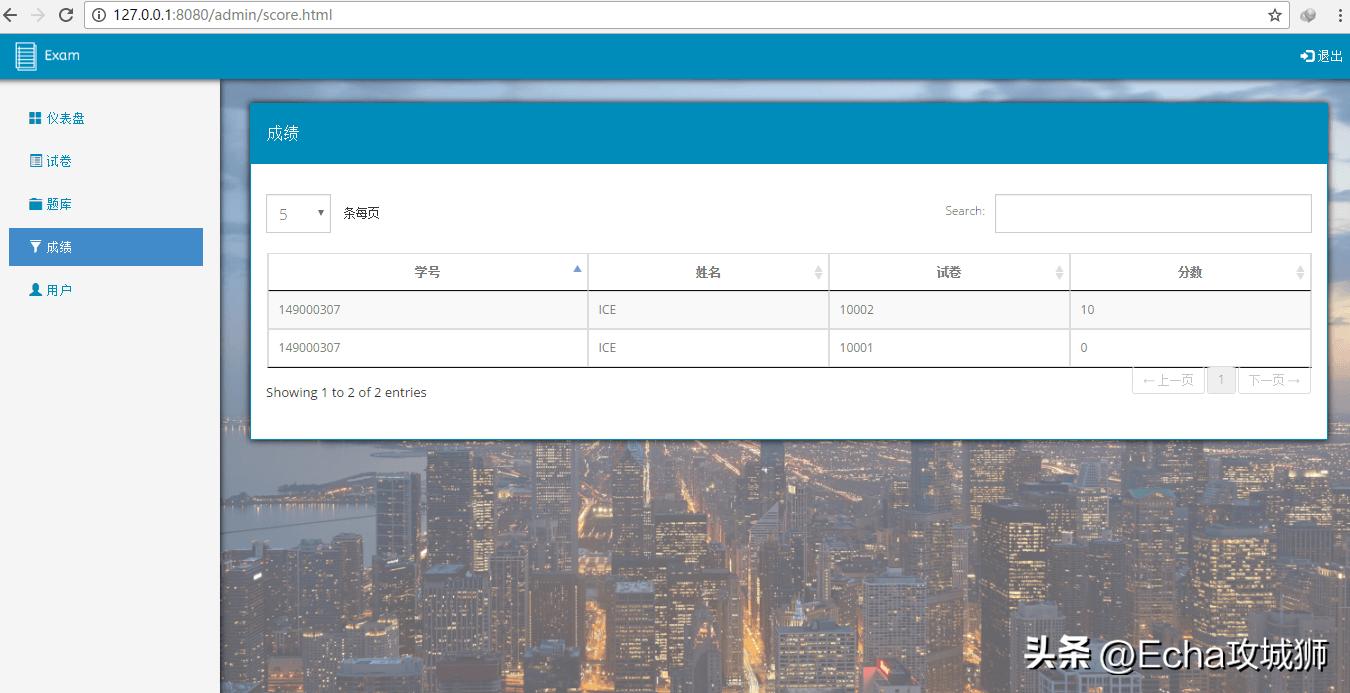The width and height of the screenshot is (1350, 693).
Task: Click the 试卷 column sort arrows
Action: point(1059,272)
